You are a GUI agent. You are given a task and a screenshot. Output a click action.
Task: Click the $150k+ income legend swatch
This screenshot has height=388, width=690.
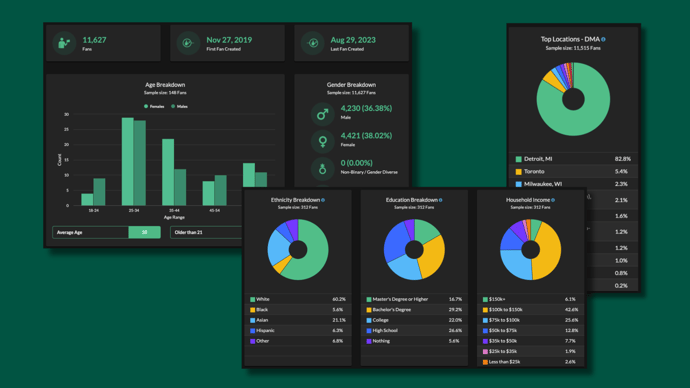point(485,300)
